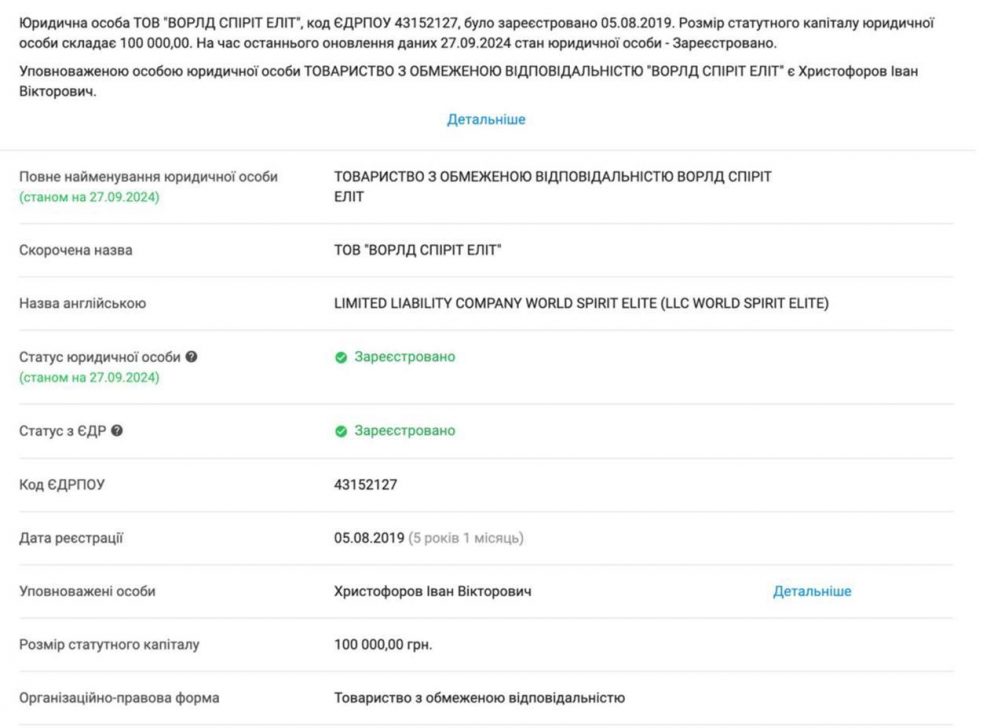
Task: Click Товариство з обмеженою відповідальністю in Організаційно-правова форма row
Action: point(479,698)
